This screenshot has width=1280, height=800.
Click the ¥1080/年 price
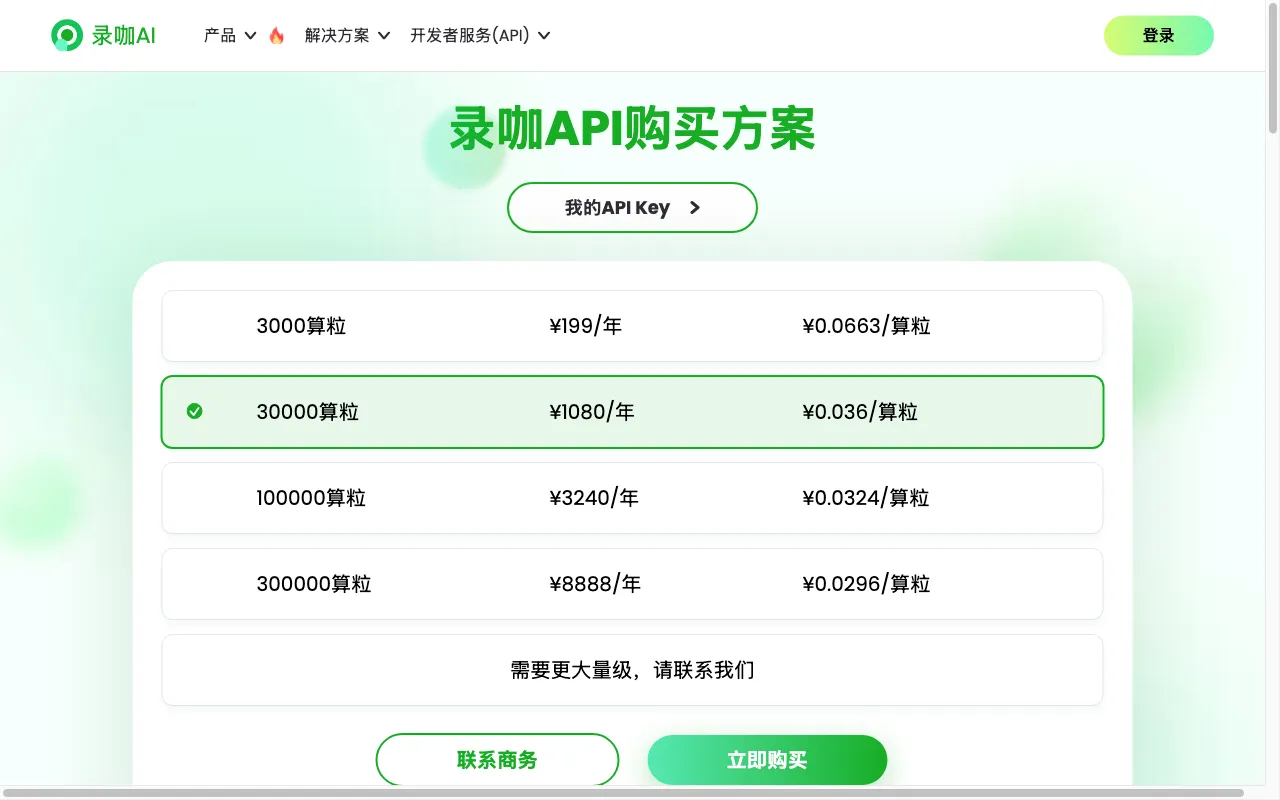pos(592,412)
